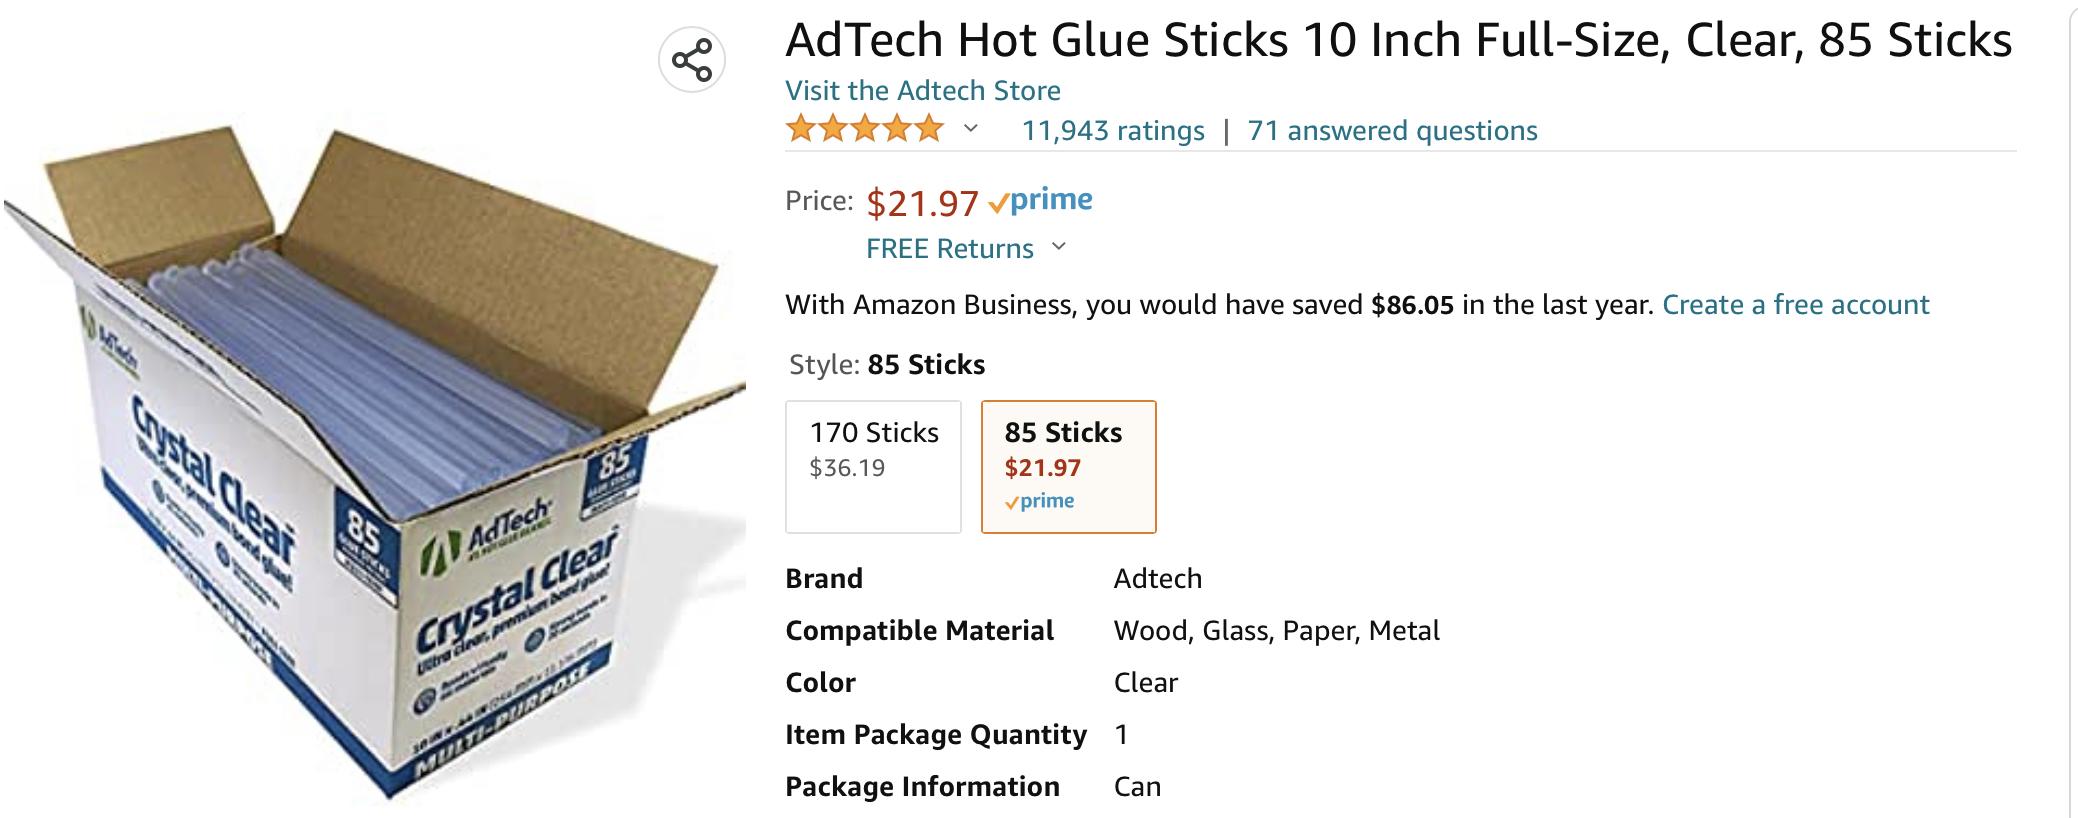
Task: Expand the FREE Returns chevron
Action: 1059,247
